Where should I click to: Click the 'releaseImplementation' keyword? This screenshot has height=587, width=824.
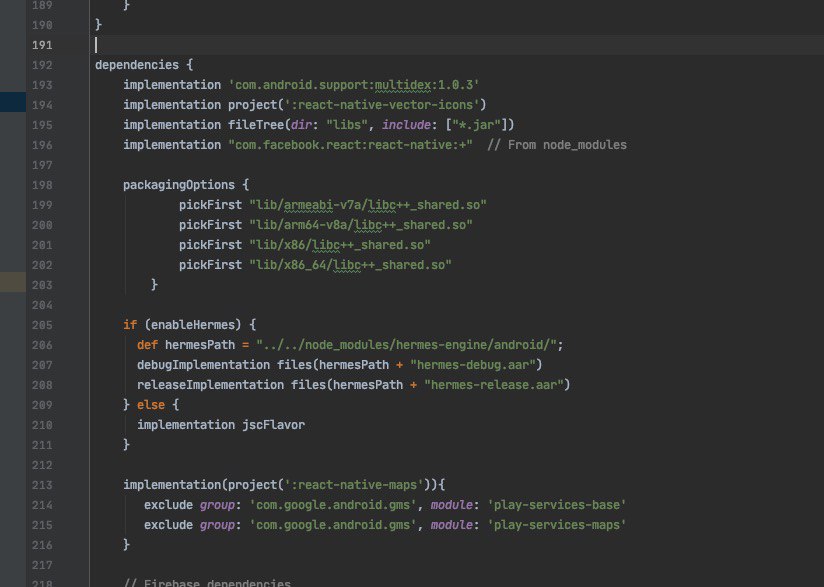[x=210, y=385]
